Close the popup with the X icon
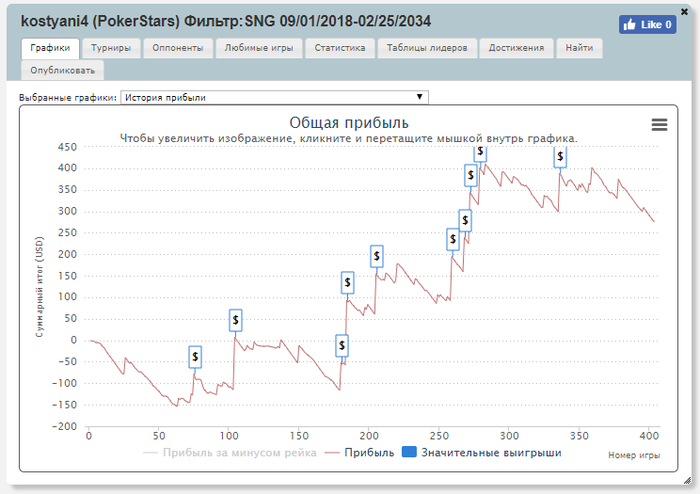The image size is (700, 494). (x=684, y=12)
